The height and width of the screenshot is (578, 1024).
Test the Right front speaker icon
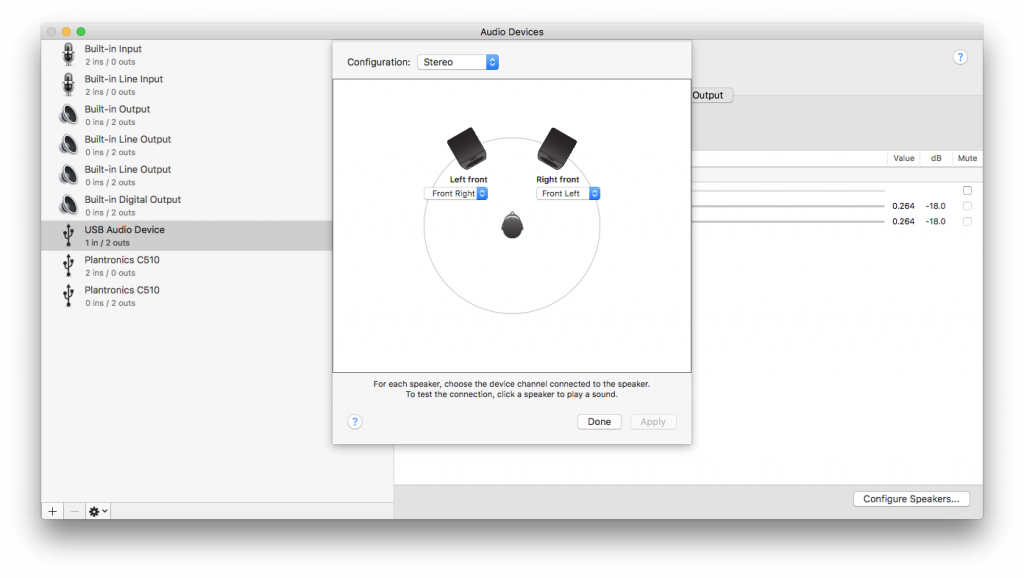point(557,148)
